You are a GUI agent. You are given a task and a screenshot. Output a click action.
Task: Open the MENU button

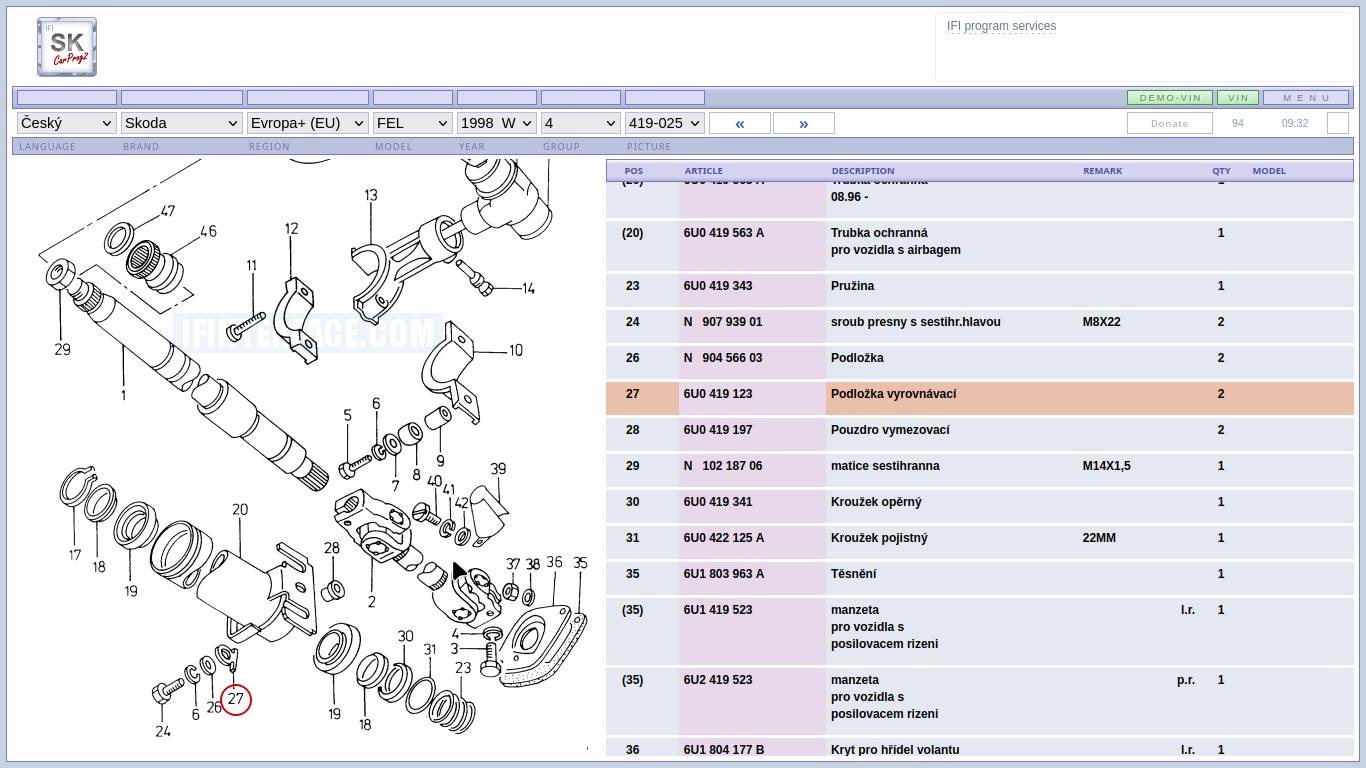[x=1306, y=98]
